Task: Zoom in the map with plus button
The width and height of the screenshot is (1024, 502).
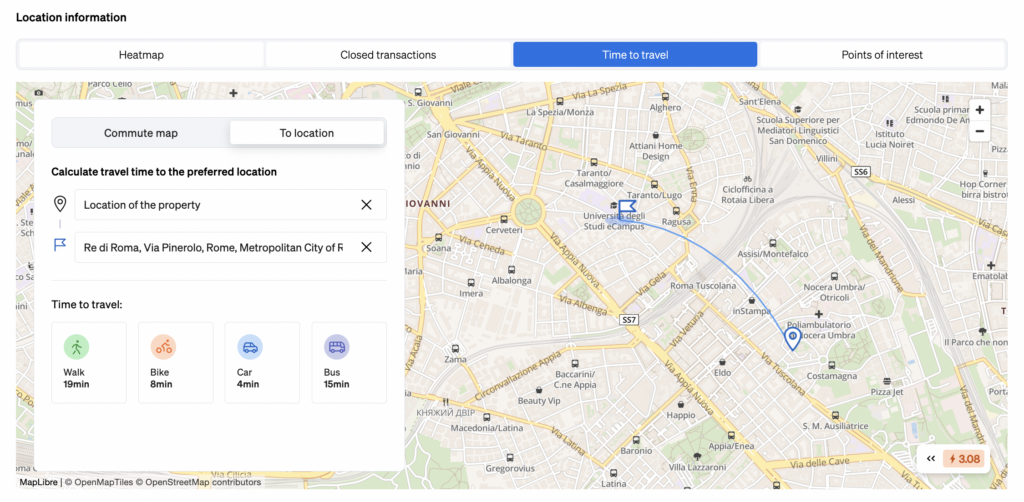Action: coord(979,110)
